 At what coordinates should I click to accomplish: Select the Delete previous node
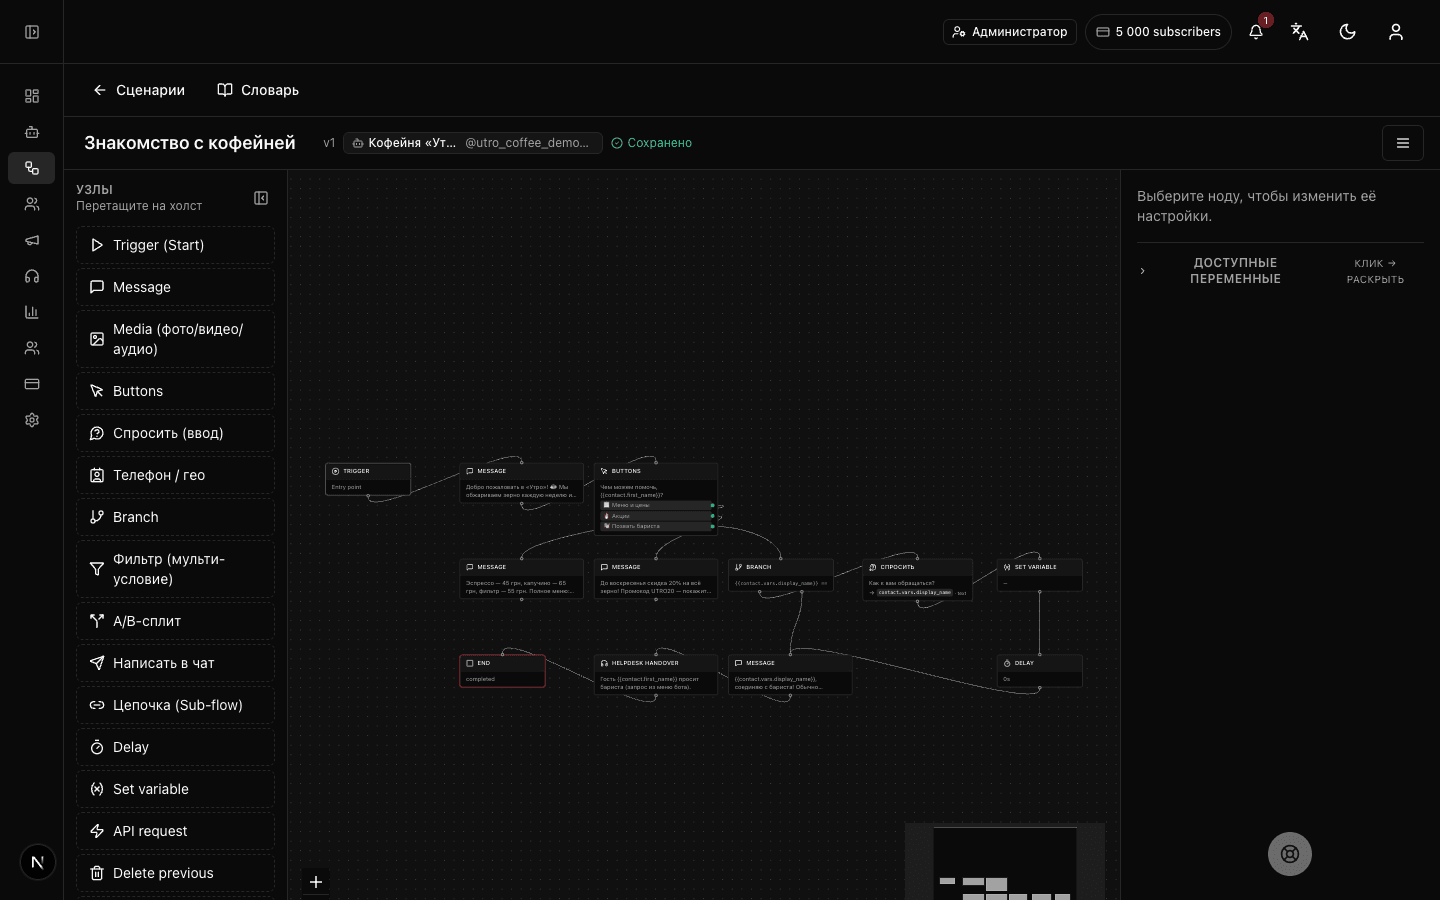coord(176,873)
